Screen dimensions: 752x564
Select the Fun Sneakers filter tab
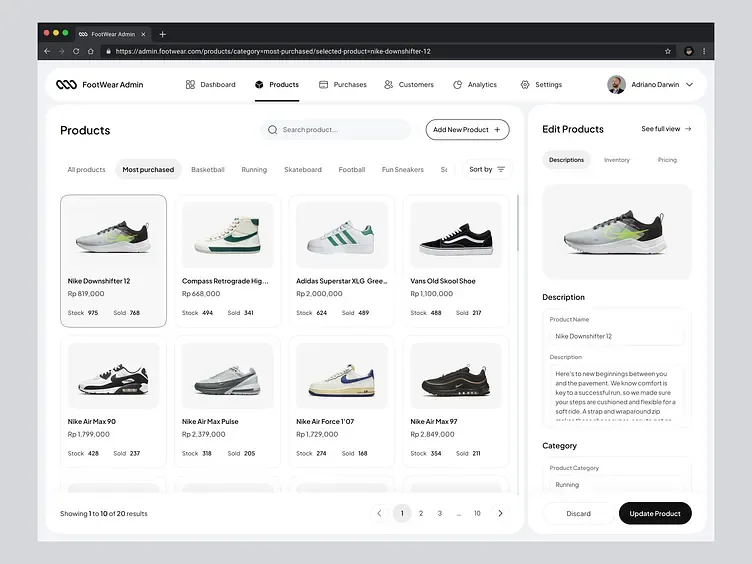pos(403,169)
